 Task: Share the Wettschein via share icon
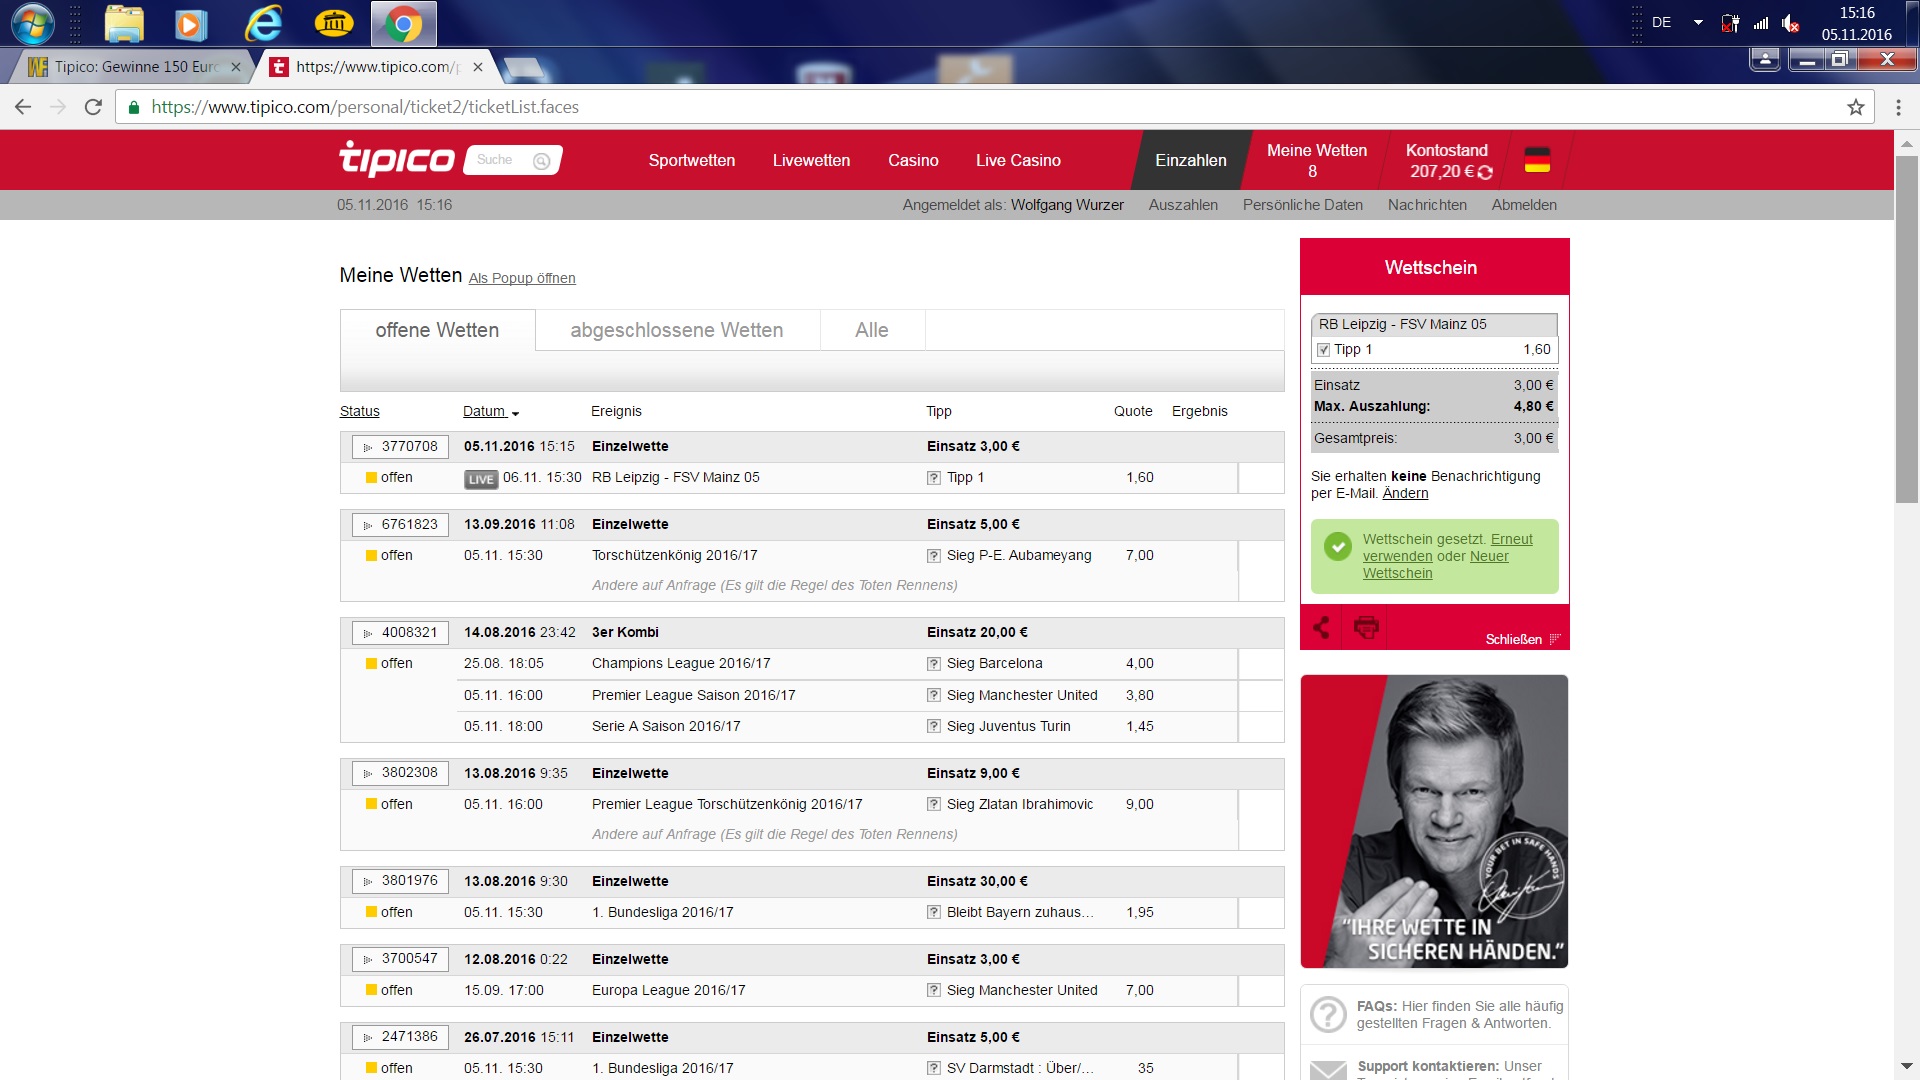[x=1321, y=628]
